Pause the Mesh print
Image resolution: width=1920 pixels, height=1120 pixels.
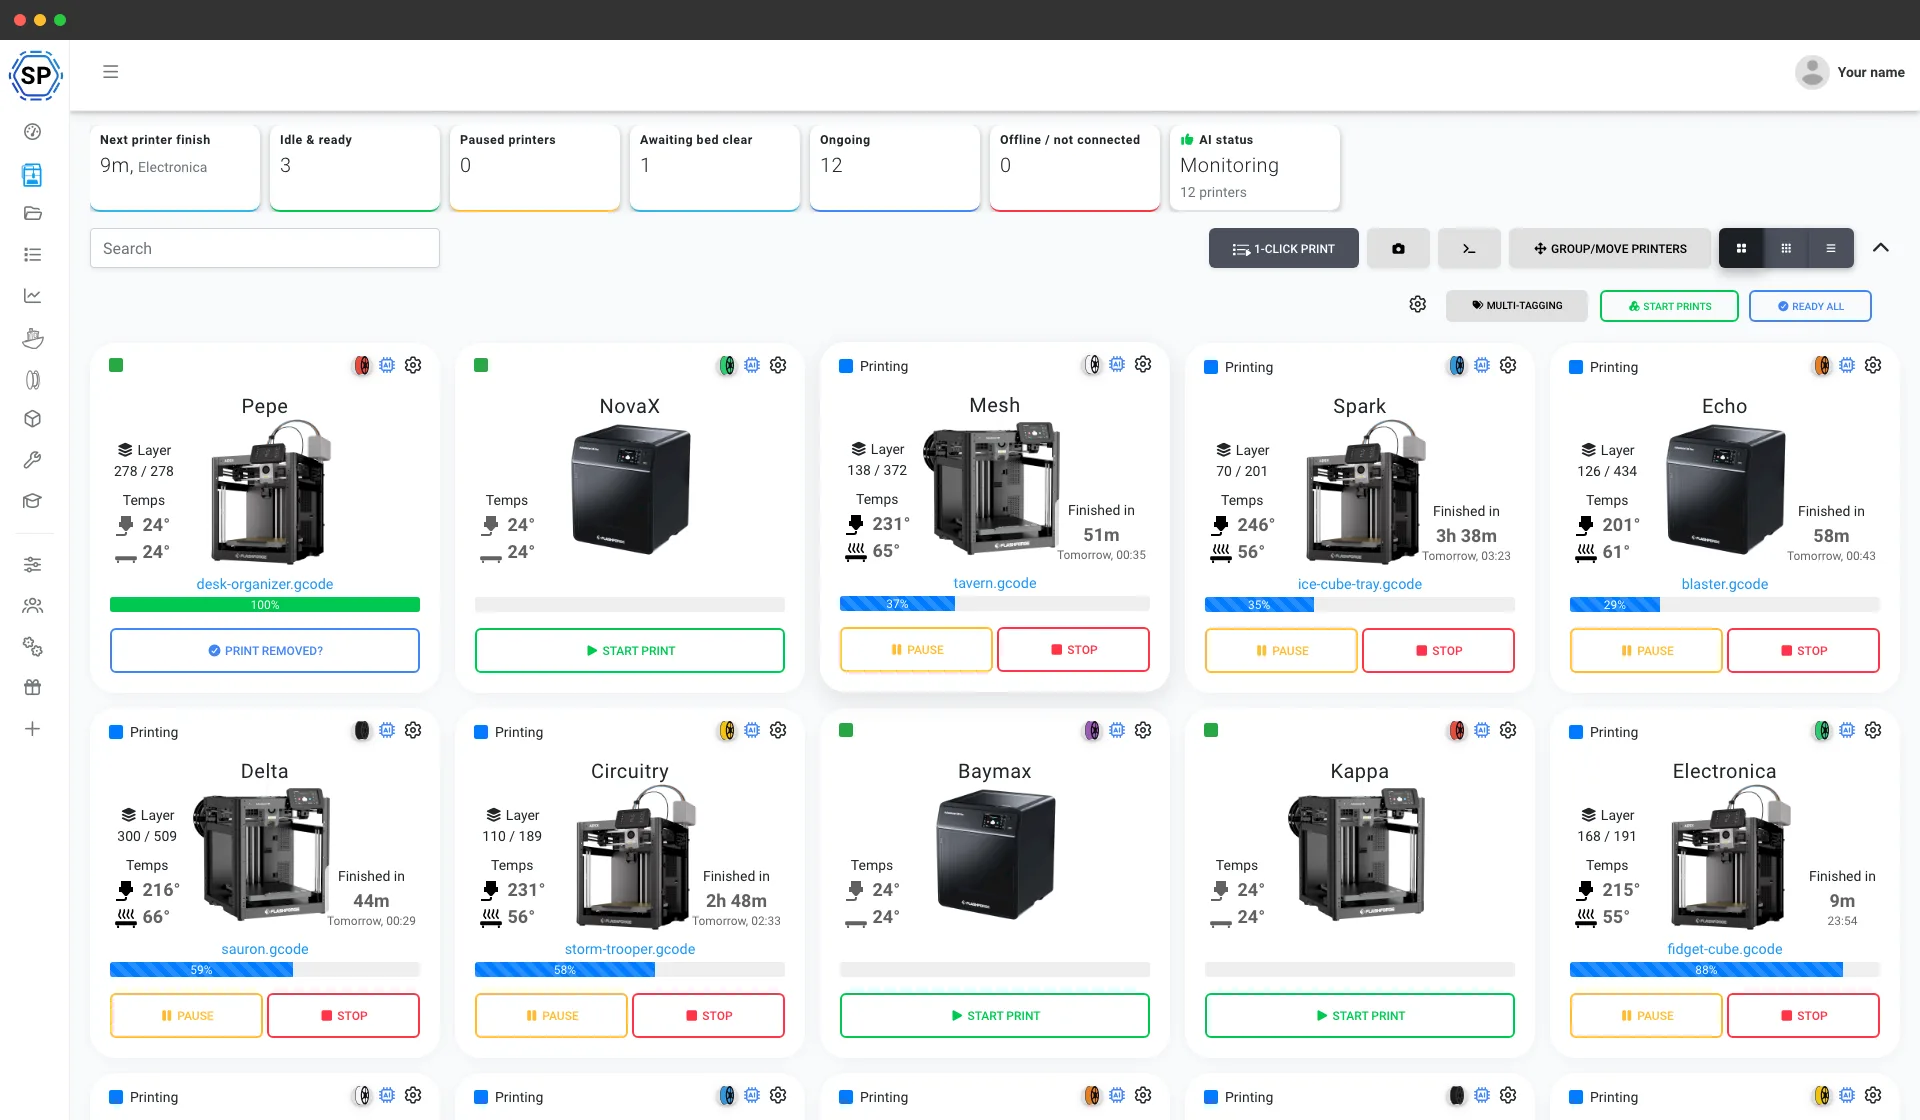[916, 649]
